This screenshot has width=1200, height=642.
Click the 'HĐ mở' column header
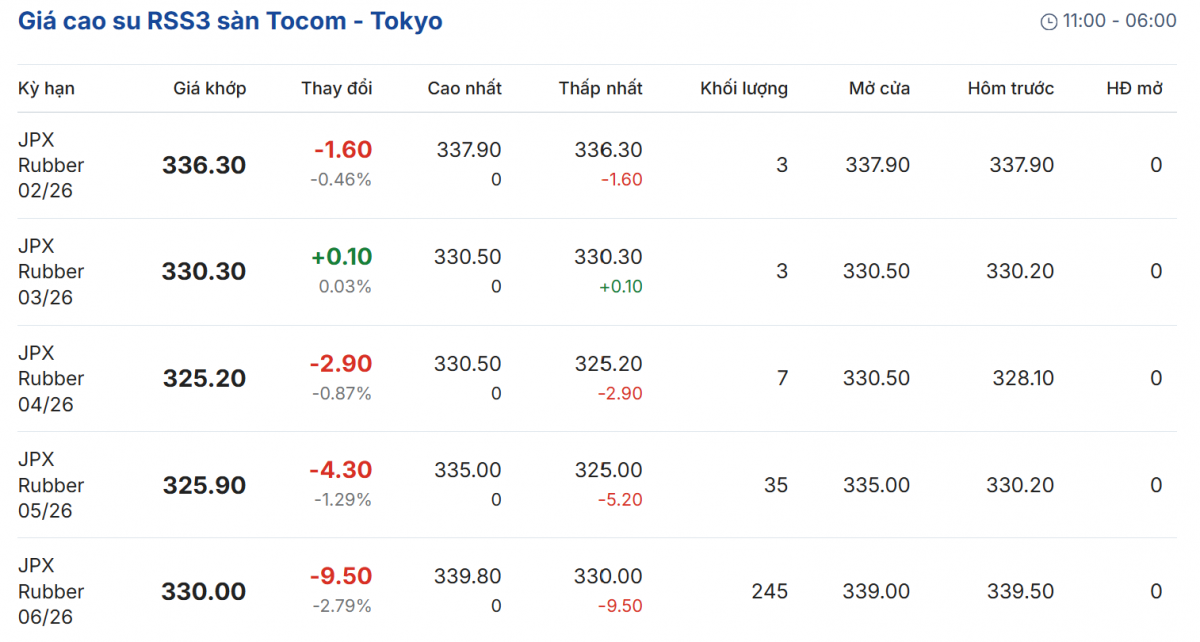pyautogui.click(x=1134, y=89)
